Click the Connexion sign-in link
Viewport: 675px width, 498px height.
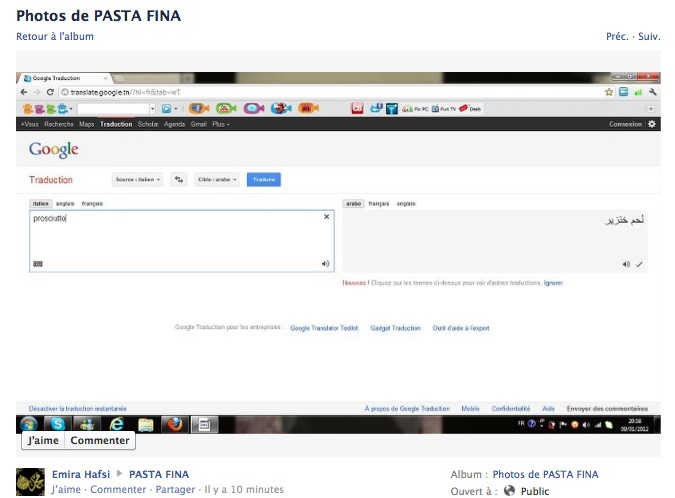click(625, 124)
